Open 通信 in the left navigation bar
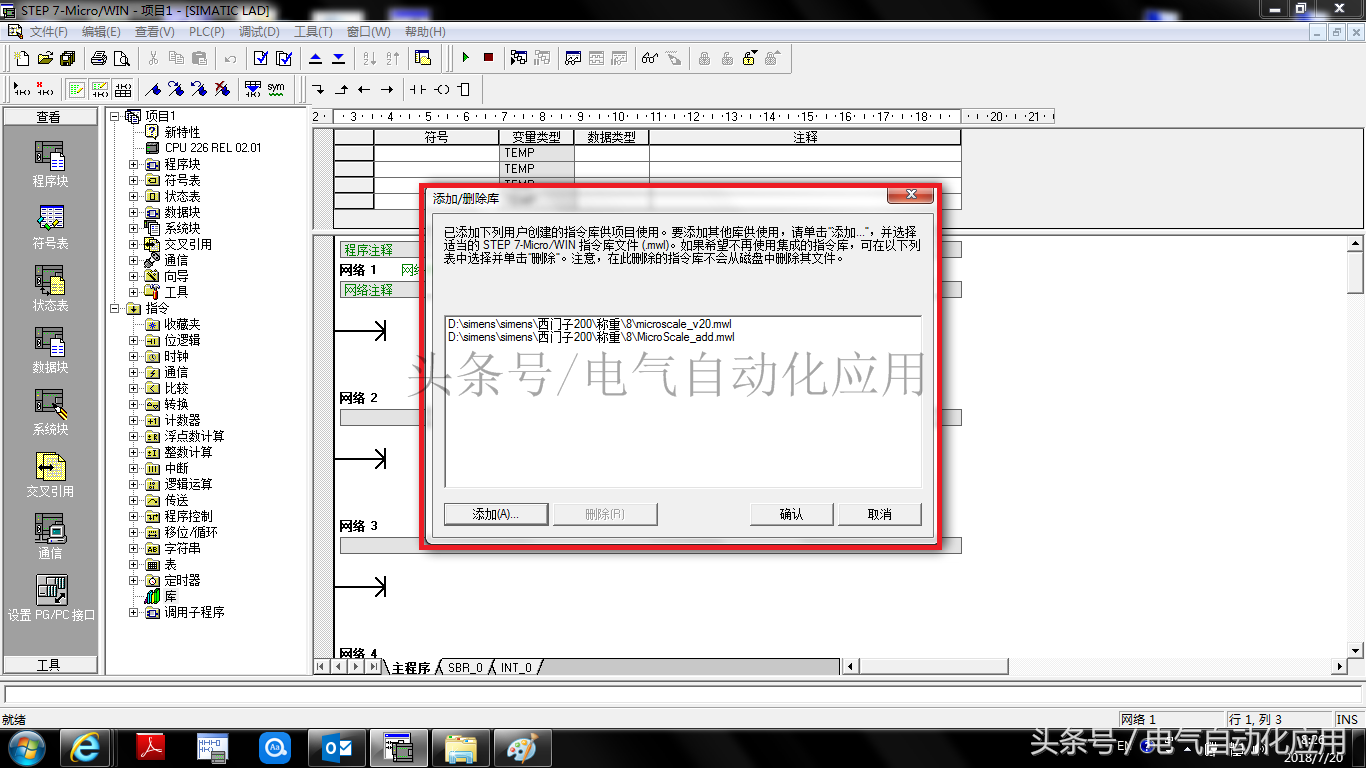This screenshot has height=768, width=1366. tap(50, 537)
